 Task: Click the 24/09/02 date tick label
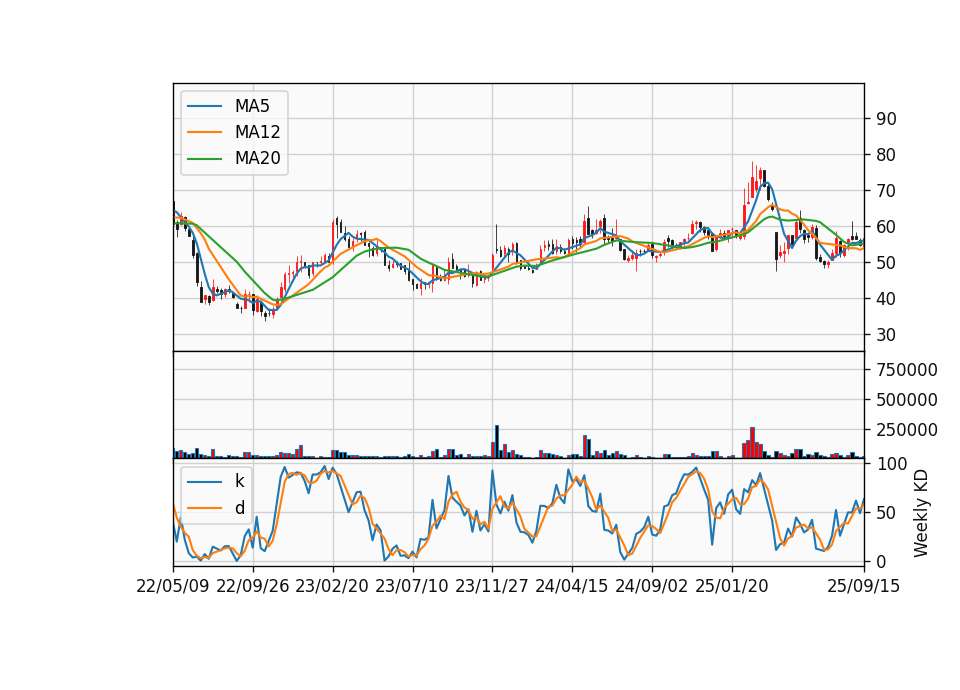tap(651, 587)
